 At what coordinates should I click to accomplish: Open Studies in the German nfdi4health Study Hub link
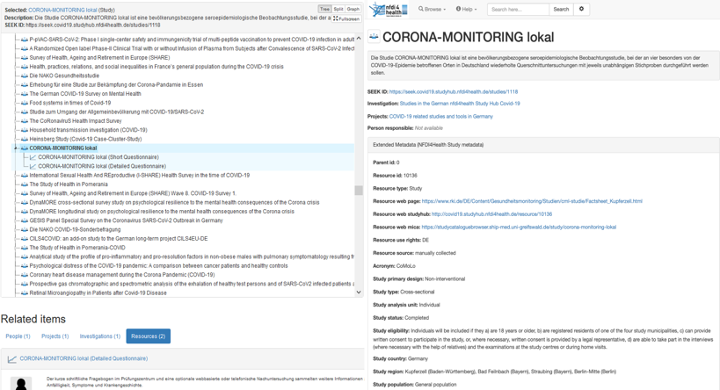(460, 104)
